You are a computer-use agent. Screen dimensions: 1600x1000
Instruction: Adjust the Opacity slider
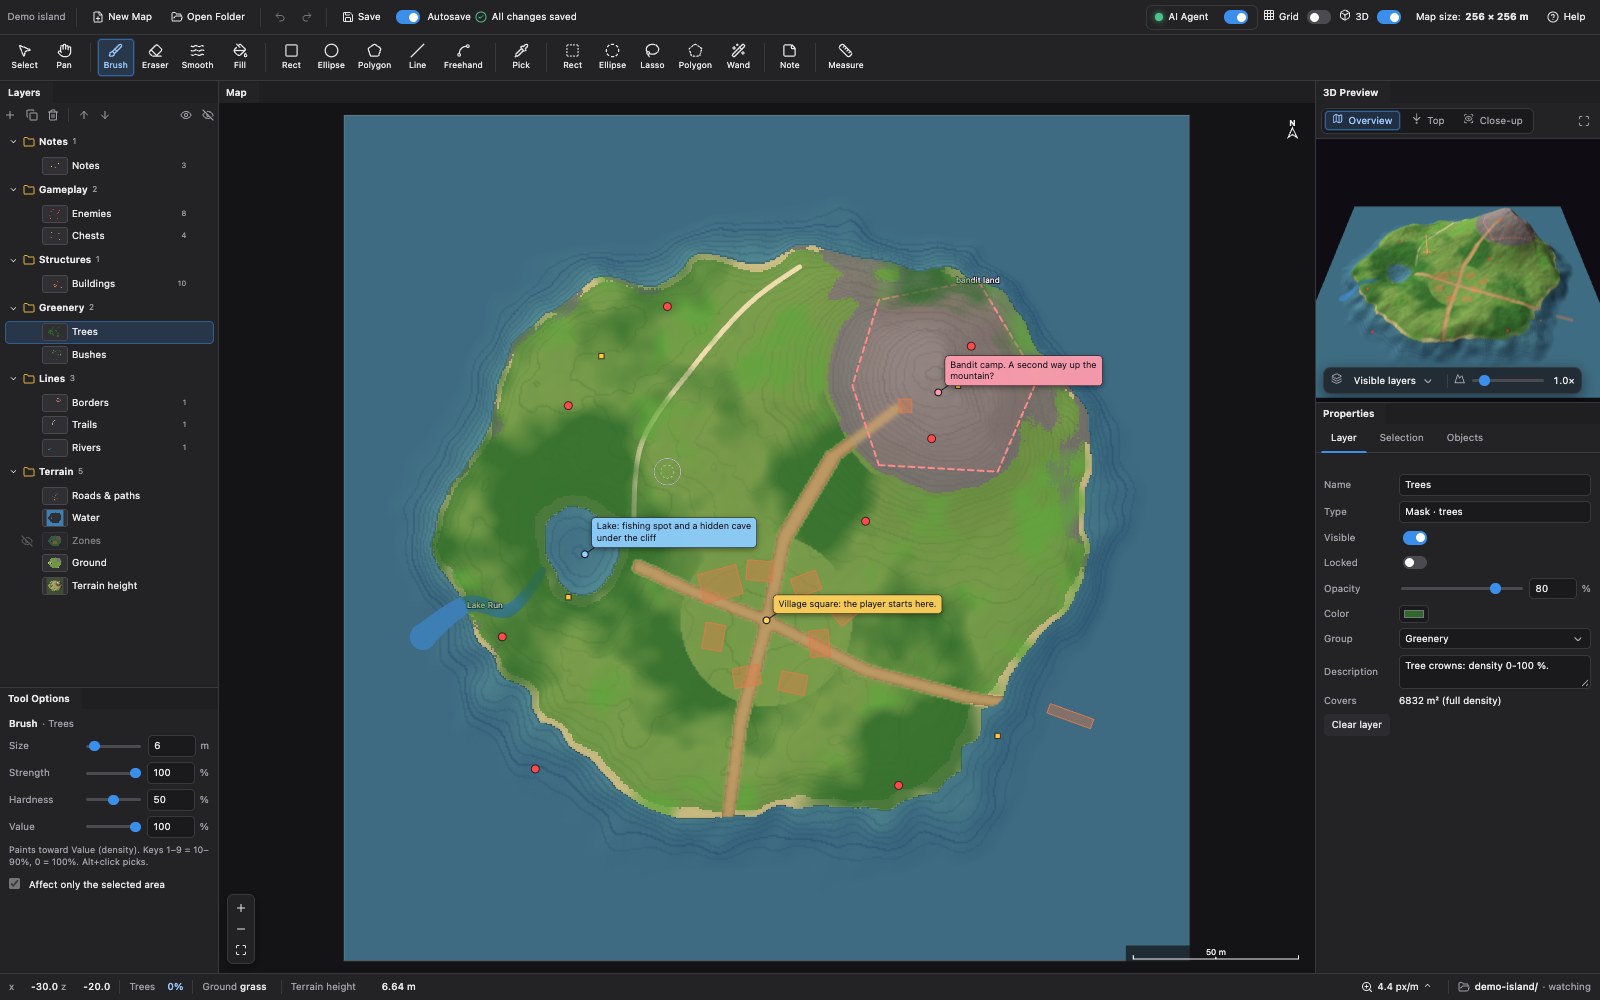click(x=1461, y=589)
